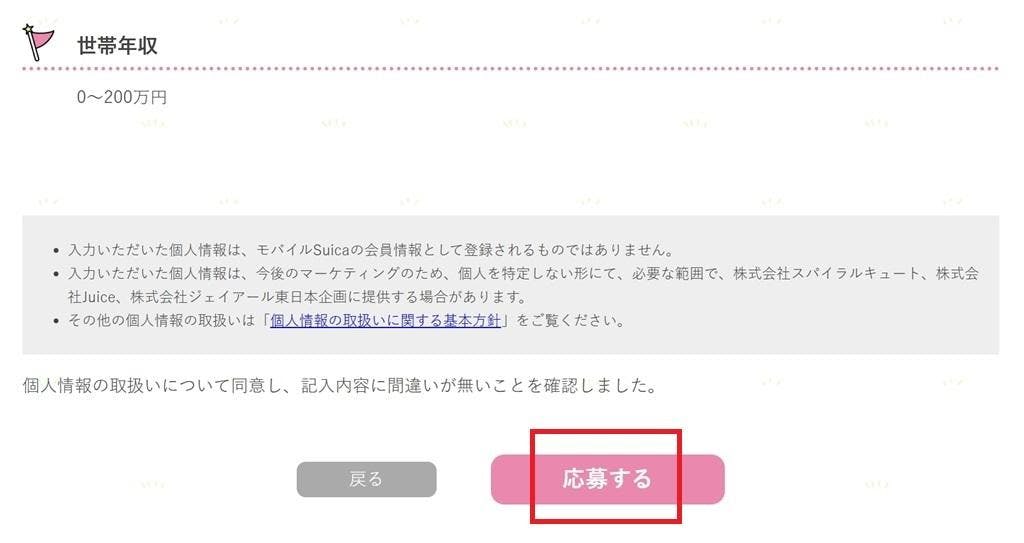Click the pink flag icon beside 世帯年収

(x=39, y=42)
